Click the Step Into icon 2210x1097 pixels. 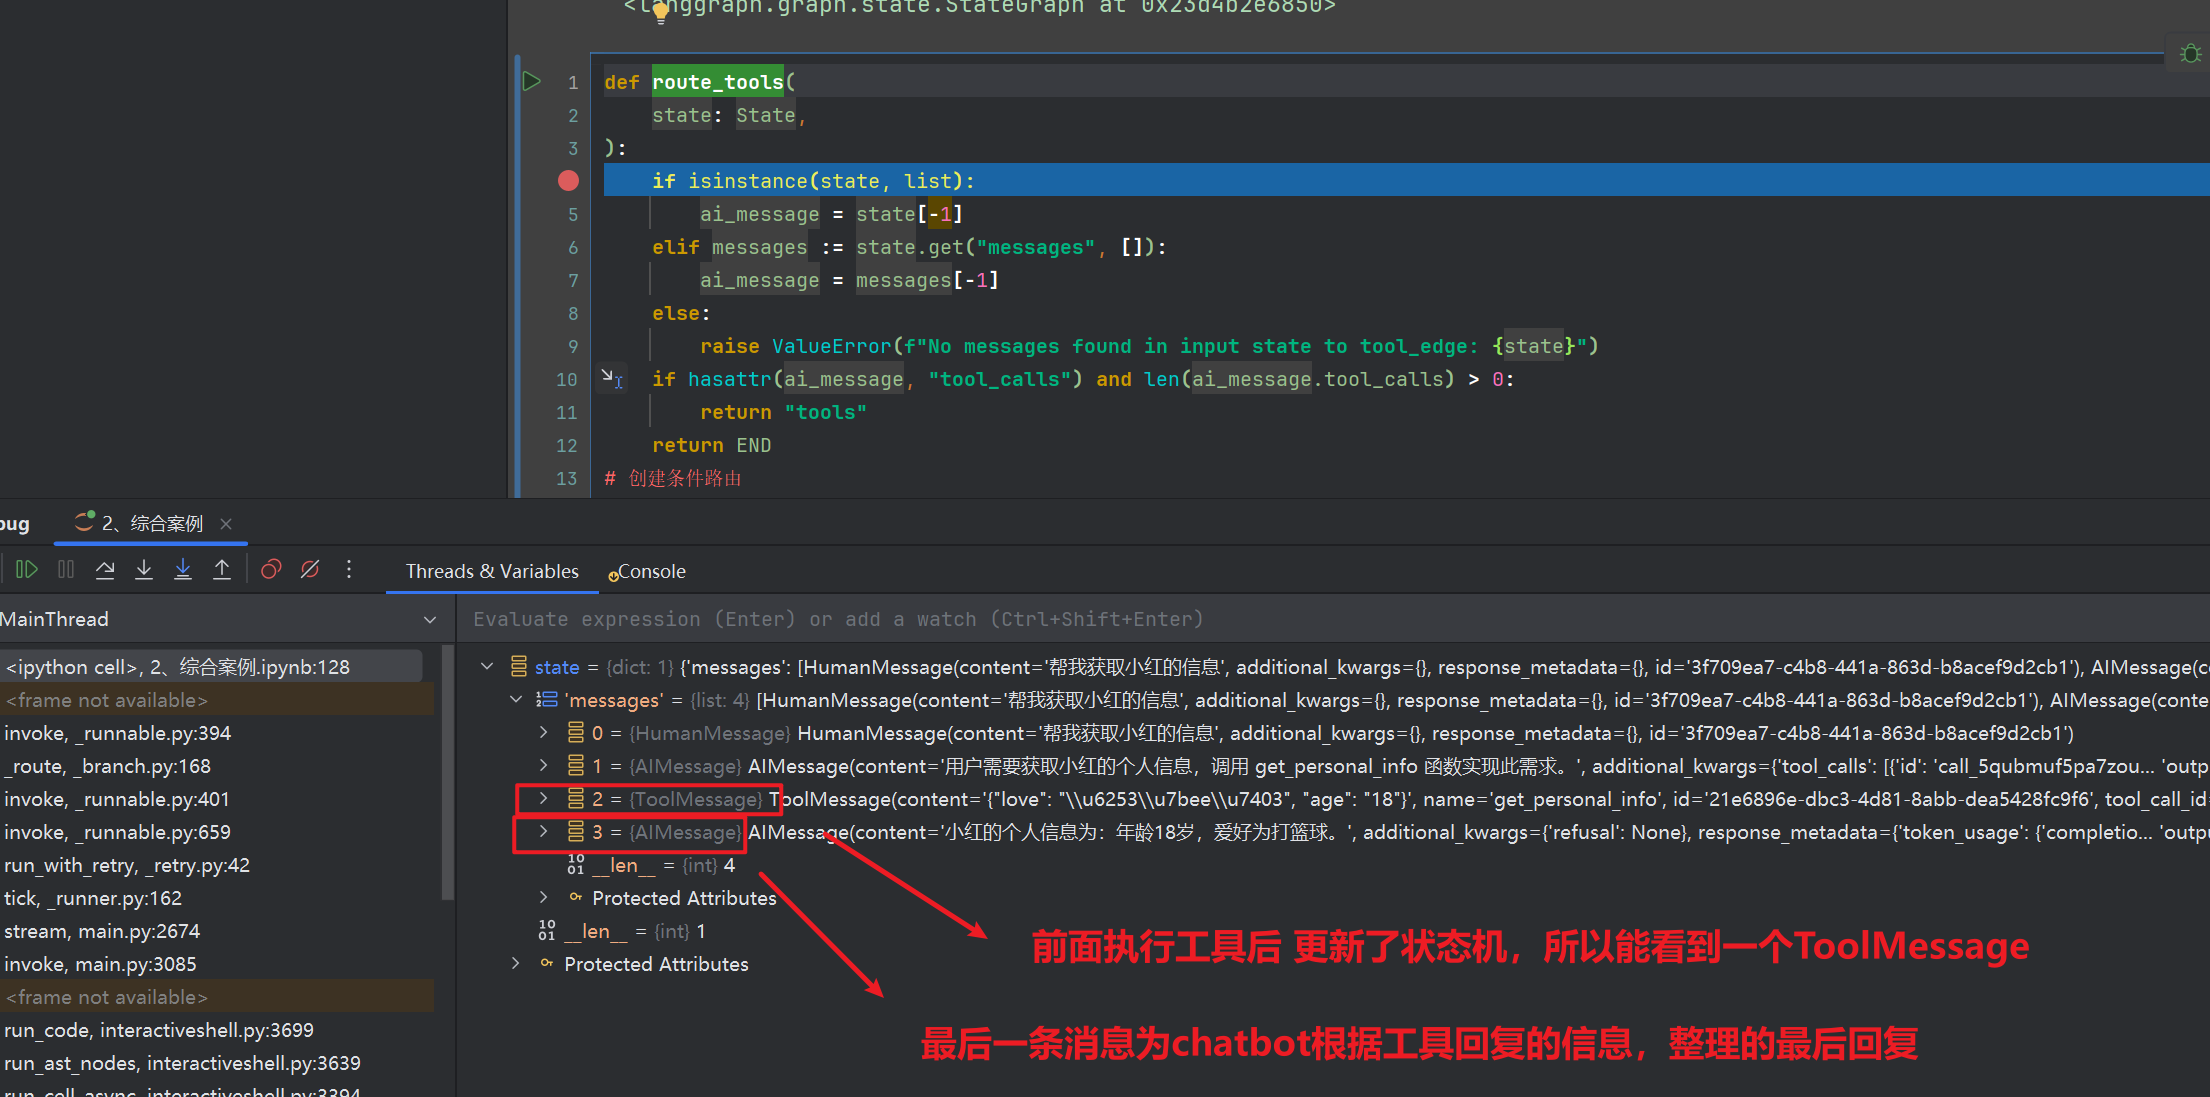(144, 569)
